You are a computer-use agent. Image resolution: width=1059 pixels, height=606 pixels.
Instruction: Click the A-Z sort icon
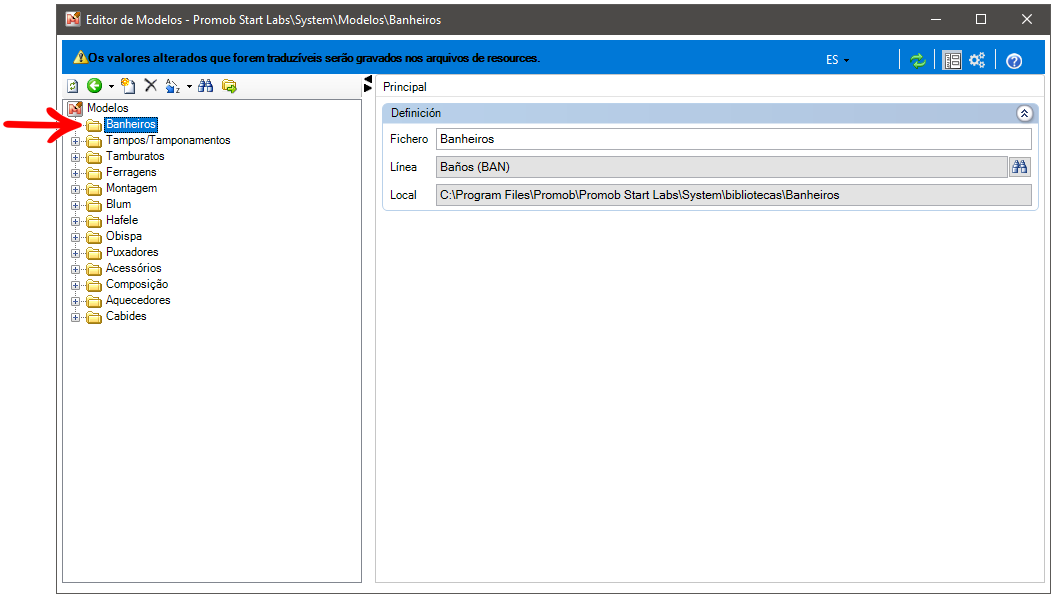173,86
